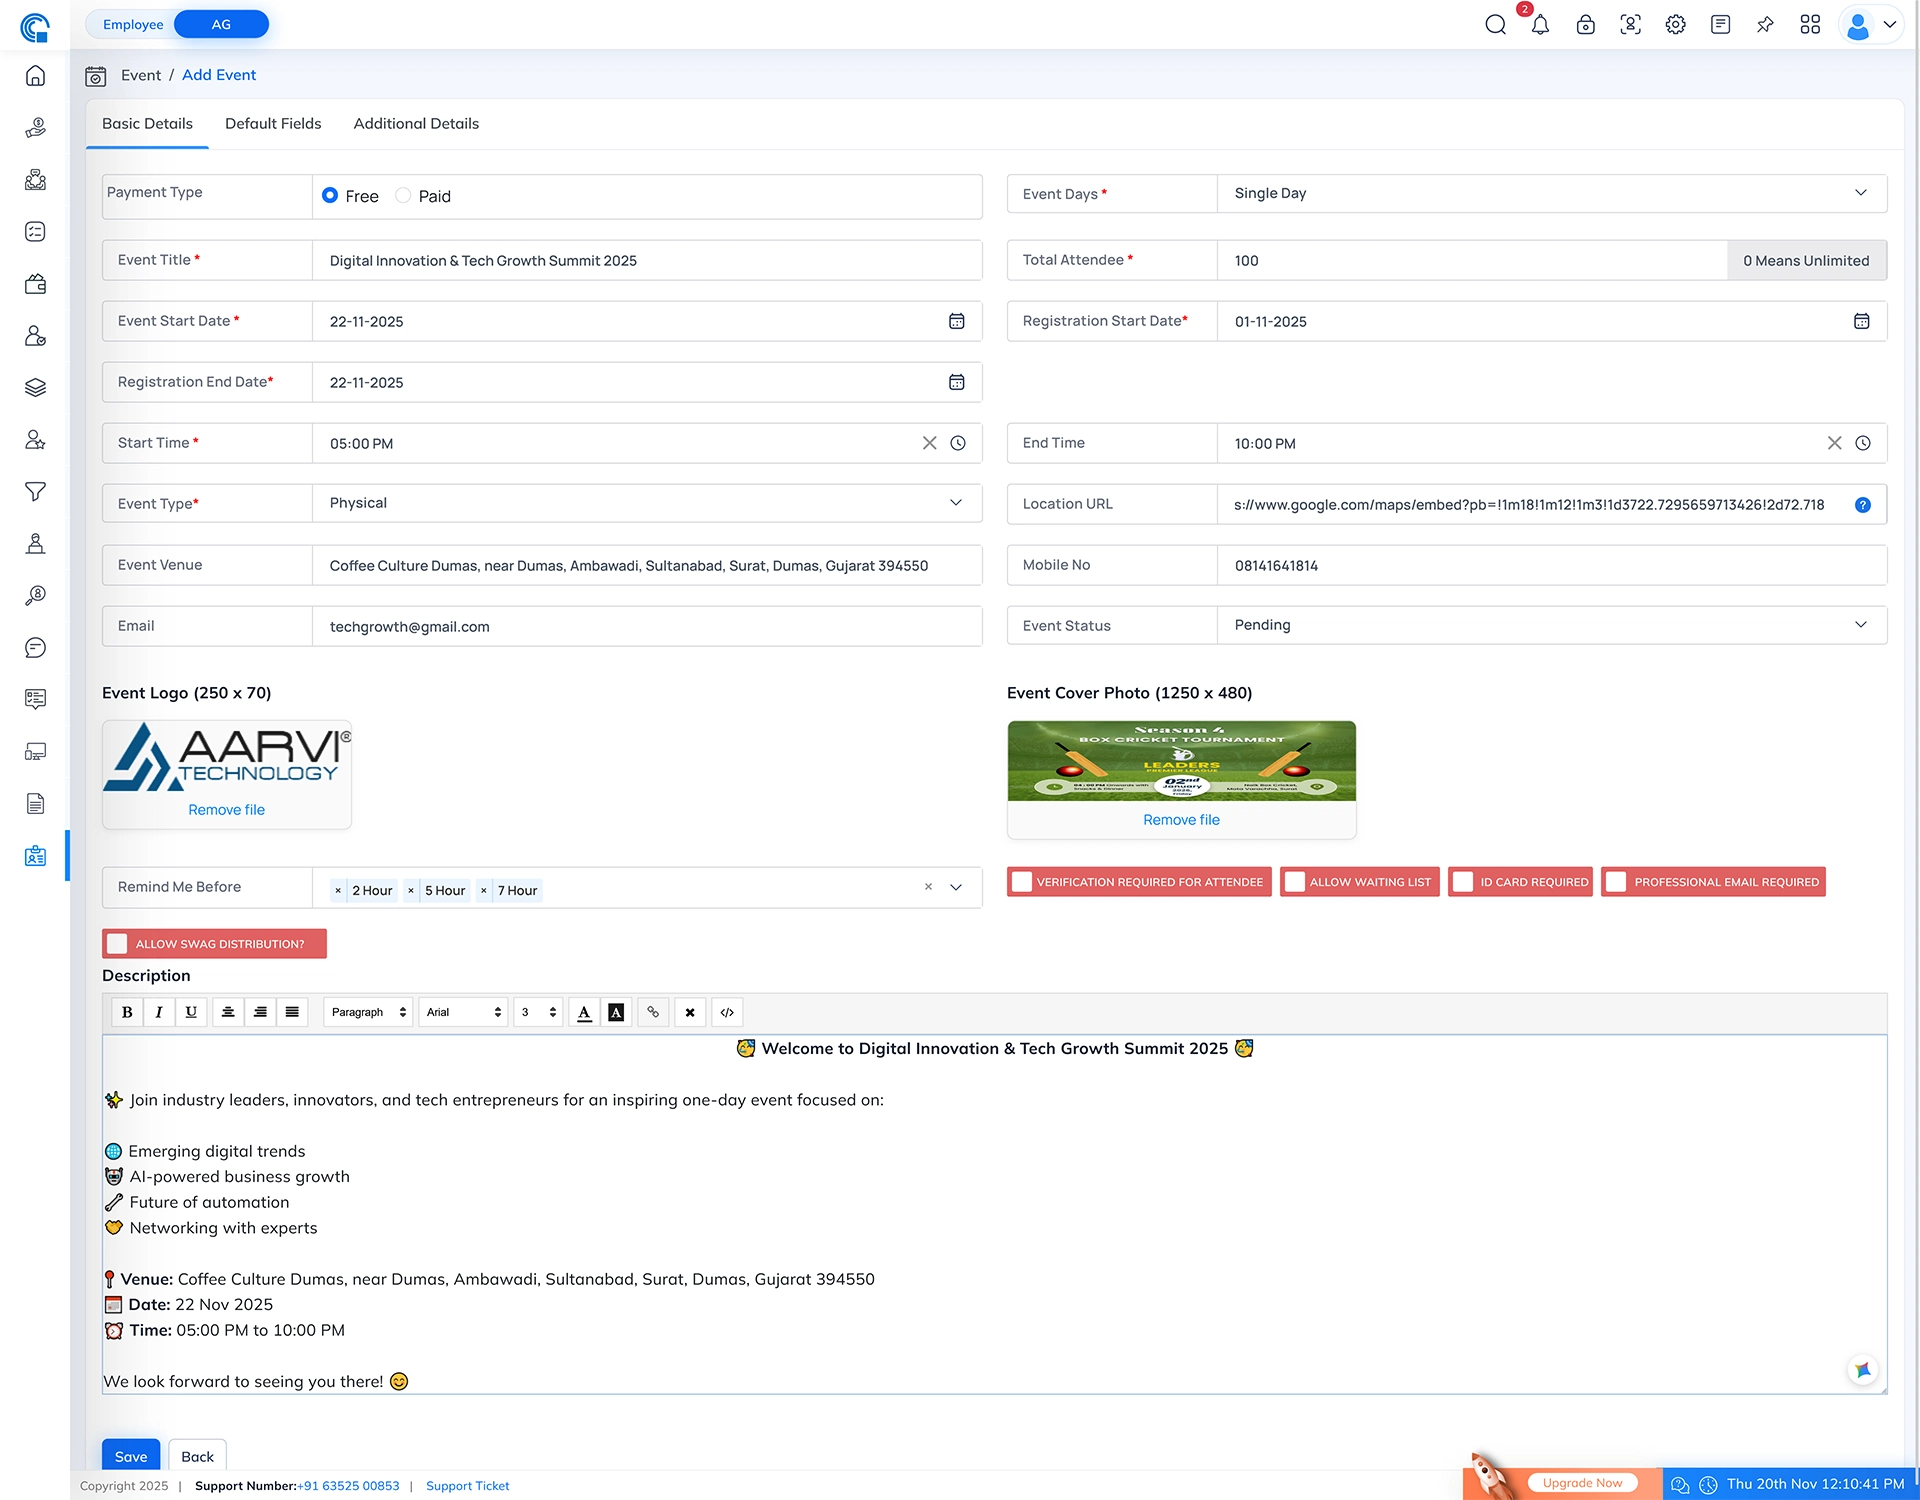
Task: Switch to the Additional Details tab
Action: point(416,123)
